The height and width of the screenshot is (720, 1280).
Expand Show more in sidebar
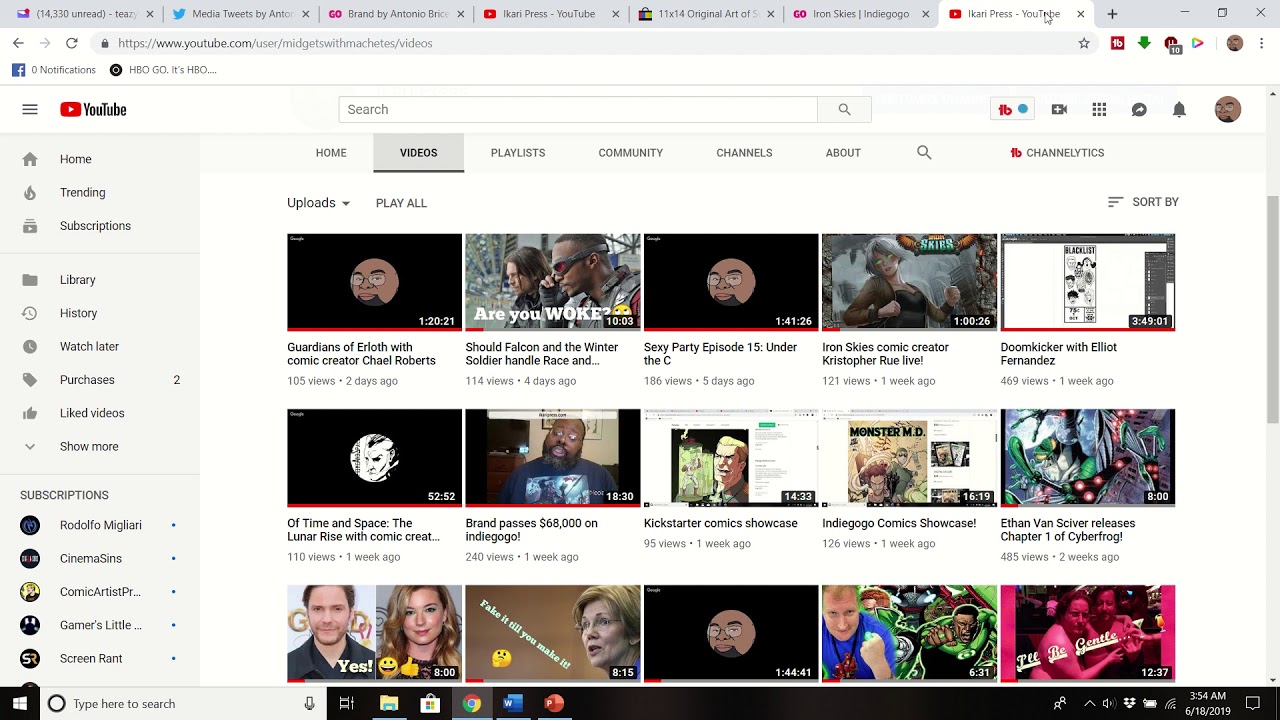[x=88, y=447]
